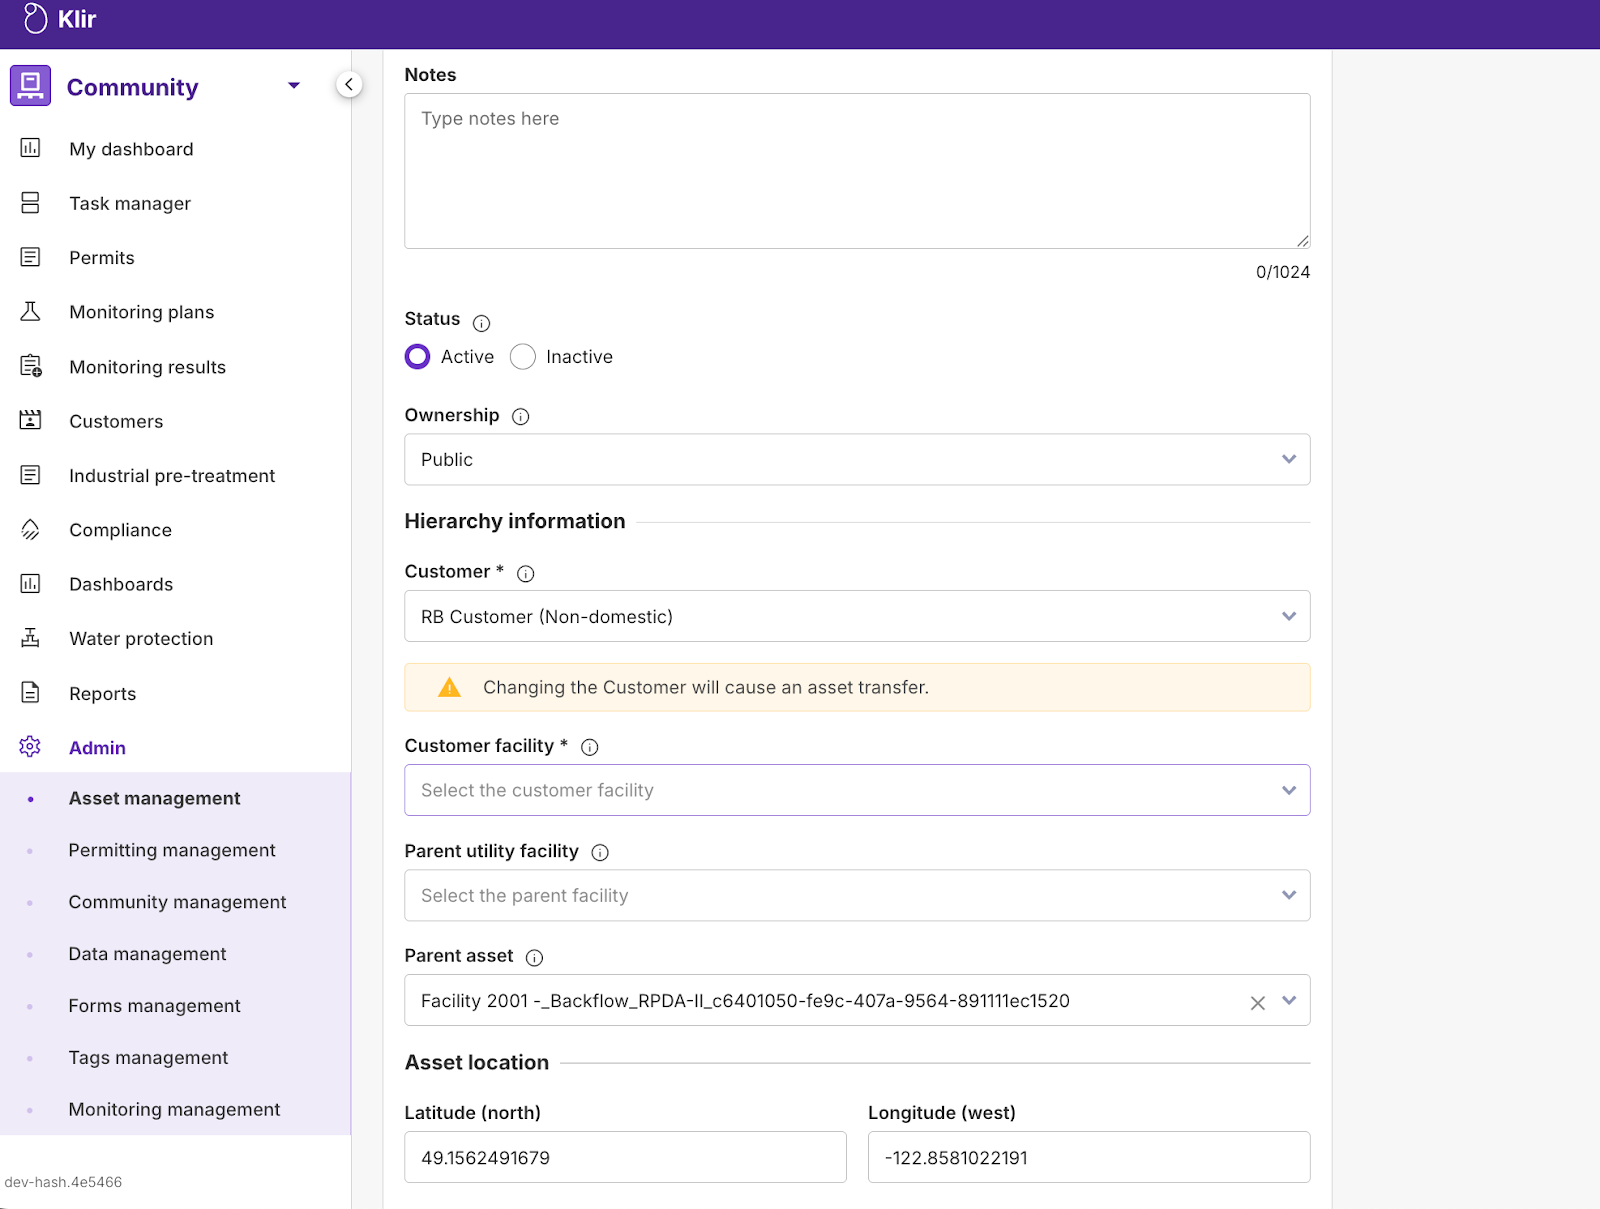Collapse the sidebar with the arrow button
This screenshot has height=1209, width=1600.
pyautogui.click(x=348, y=85)
